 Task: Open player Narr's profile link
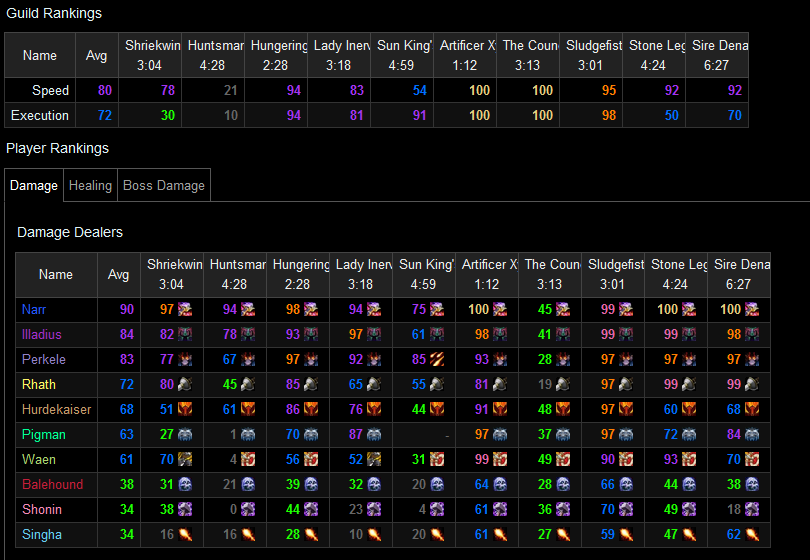pos(34,310)
